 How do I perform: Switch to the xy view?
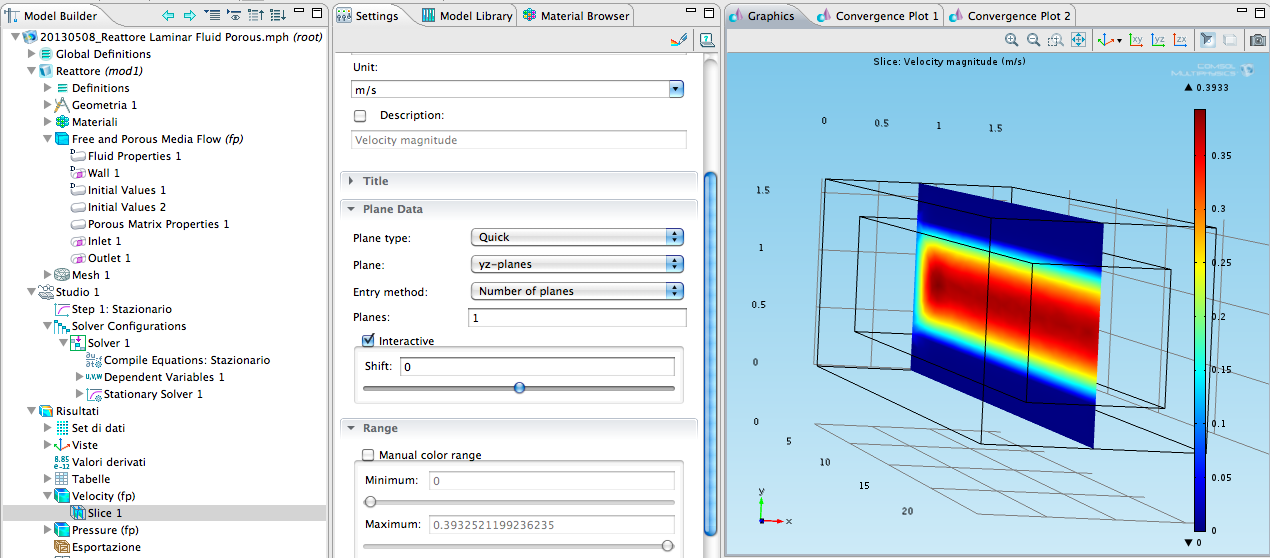tap(1136, 40)
